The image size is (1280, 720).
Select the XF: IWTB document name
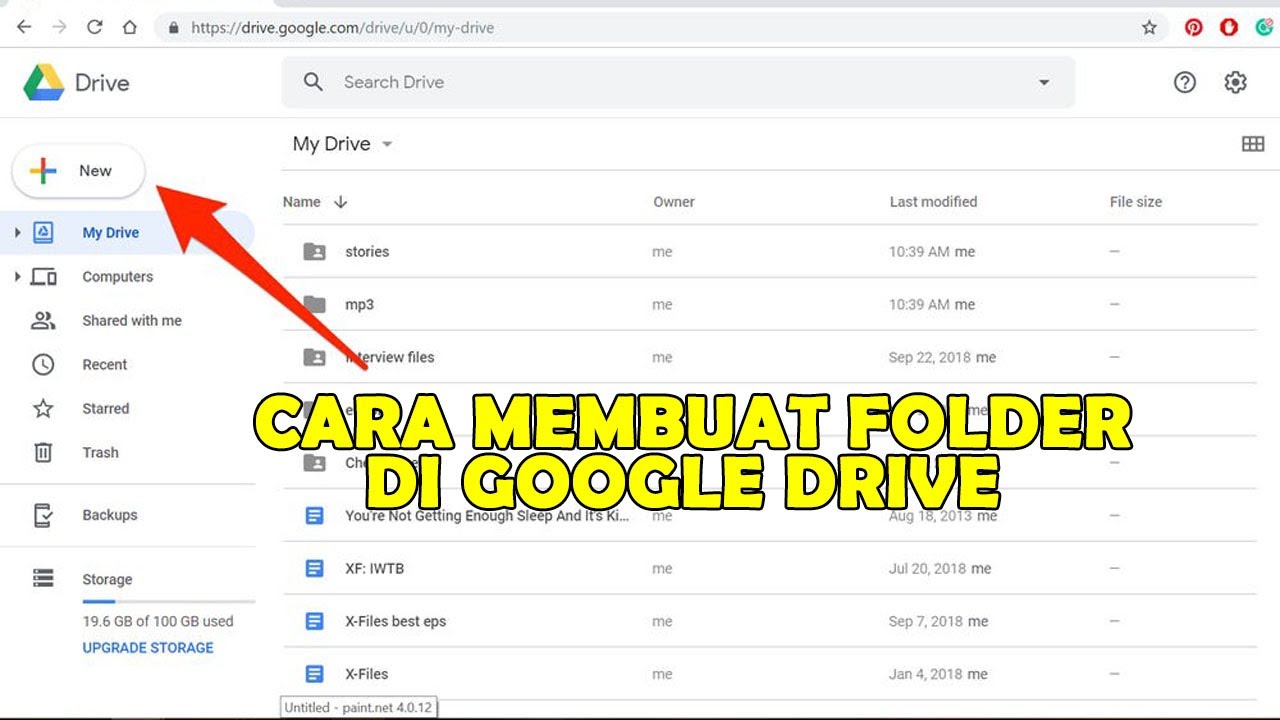374,568
